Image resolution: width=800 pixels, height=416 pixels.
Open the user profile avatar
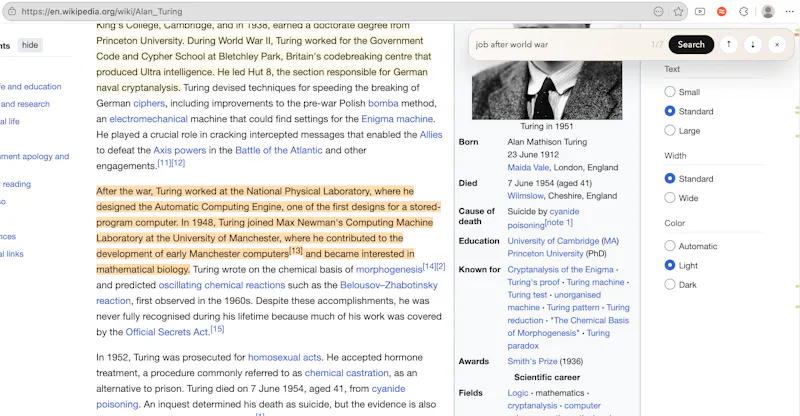(x=768, y=11)
